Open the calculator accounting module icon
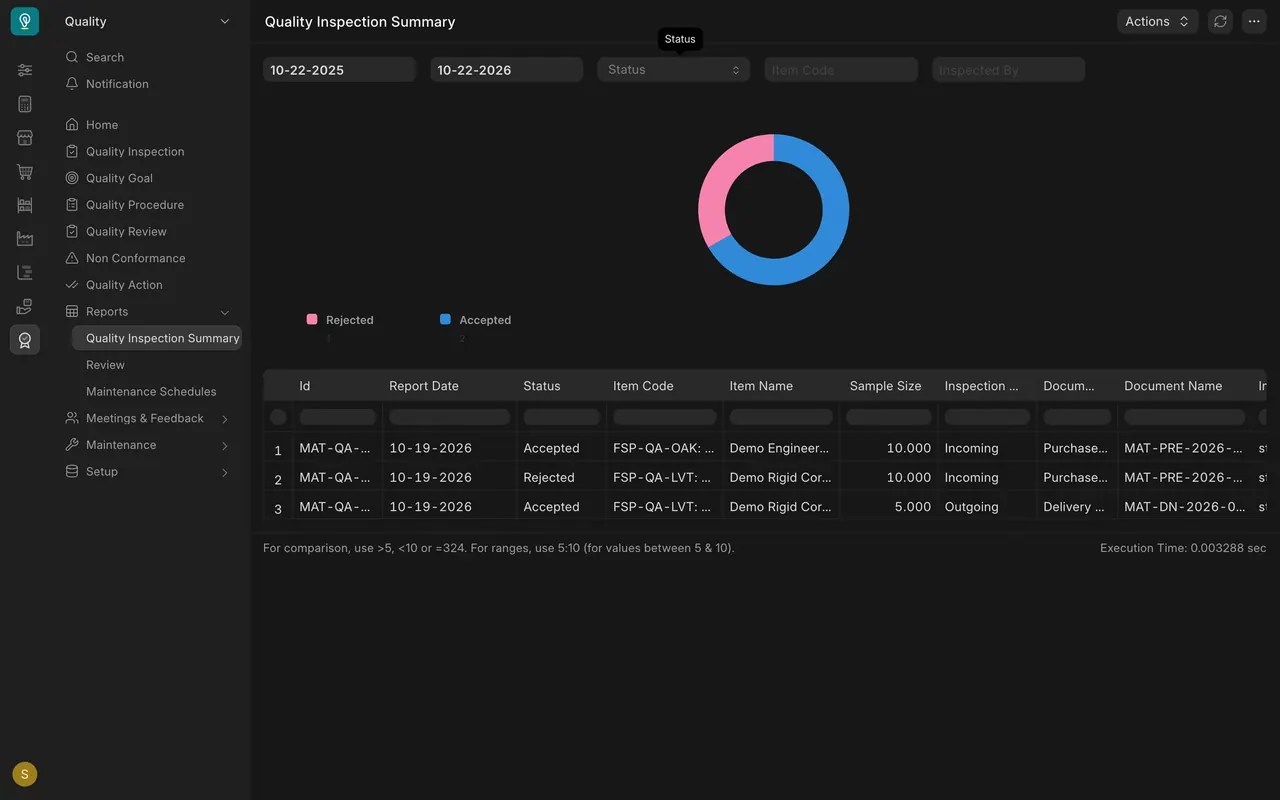 click(x=25, y=104)
